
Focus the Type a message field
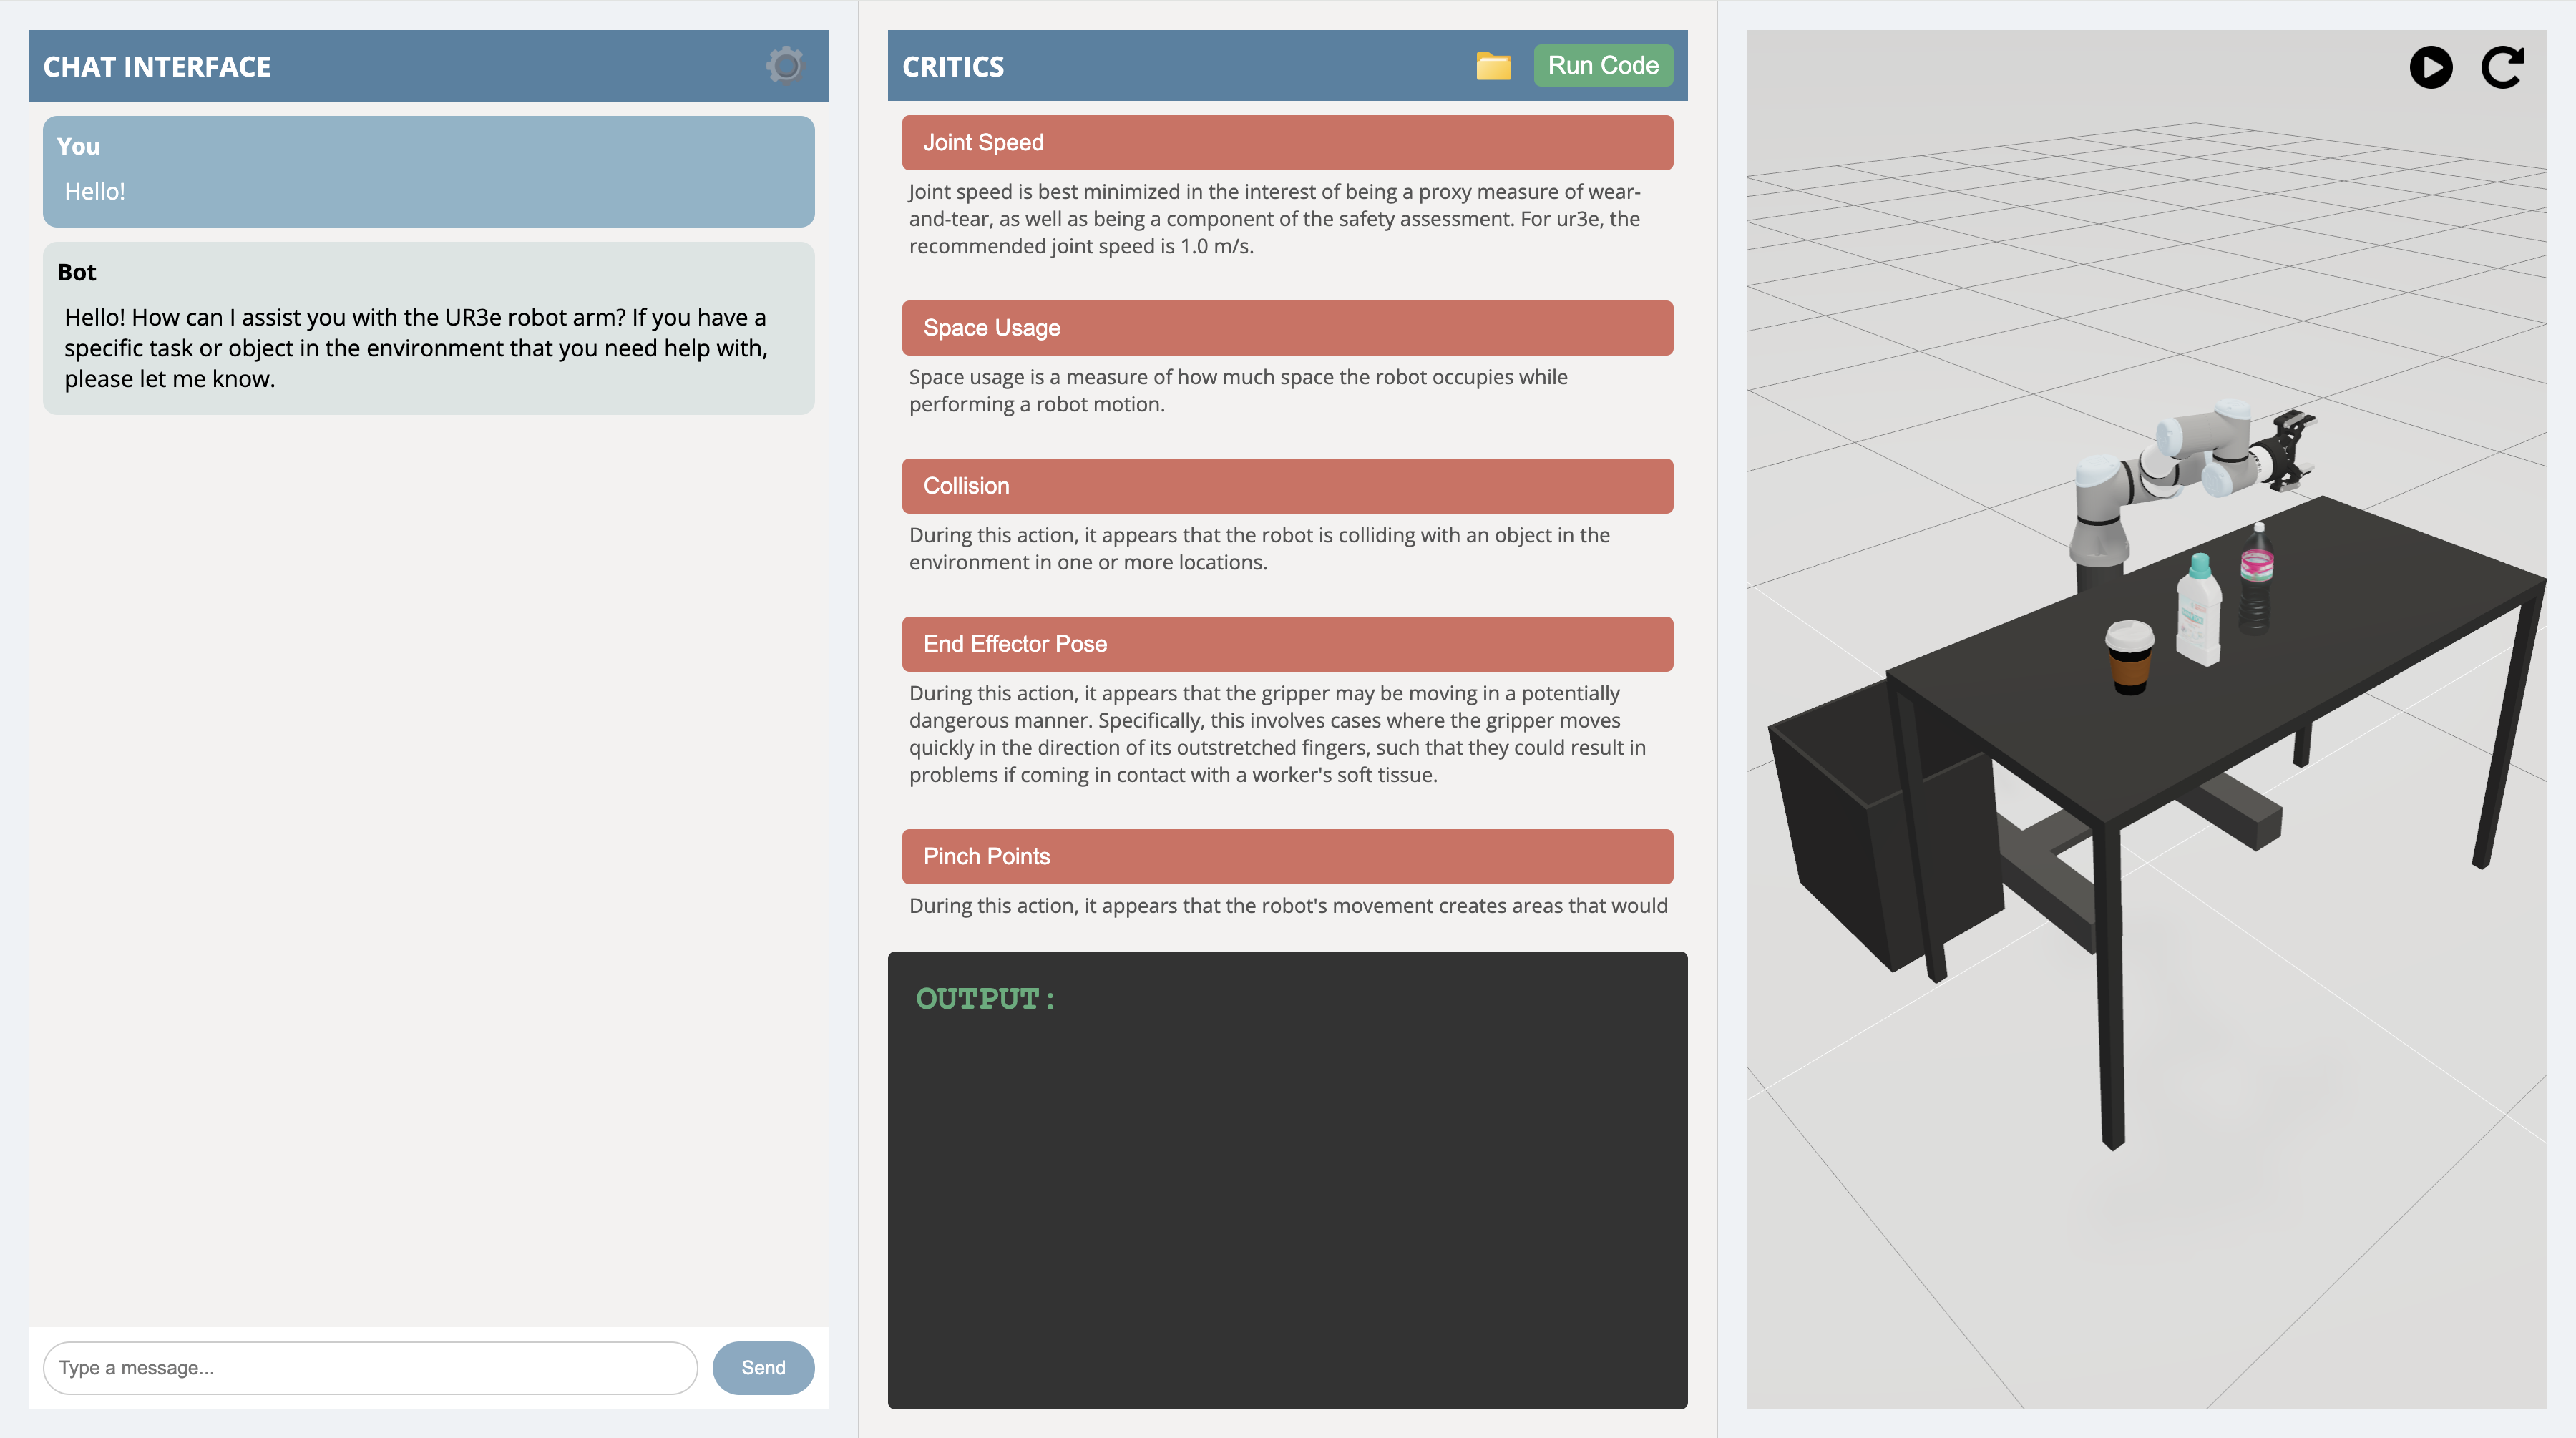pos(370,1367)
